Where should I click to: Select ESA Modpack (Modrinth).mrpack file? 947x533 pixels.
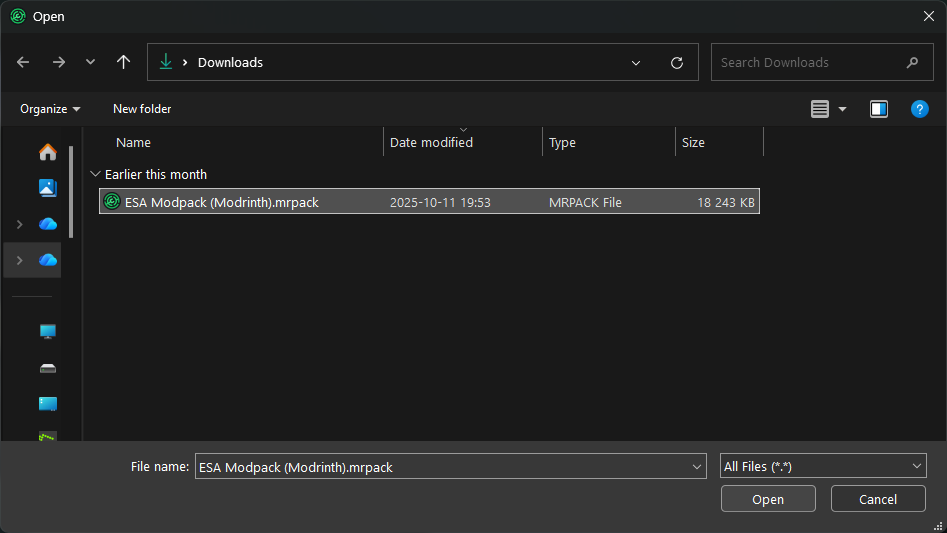tap(222, 202)
